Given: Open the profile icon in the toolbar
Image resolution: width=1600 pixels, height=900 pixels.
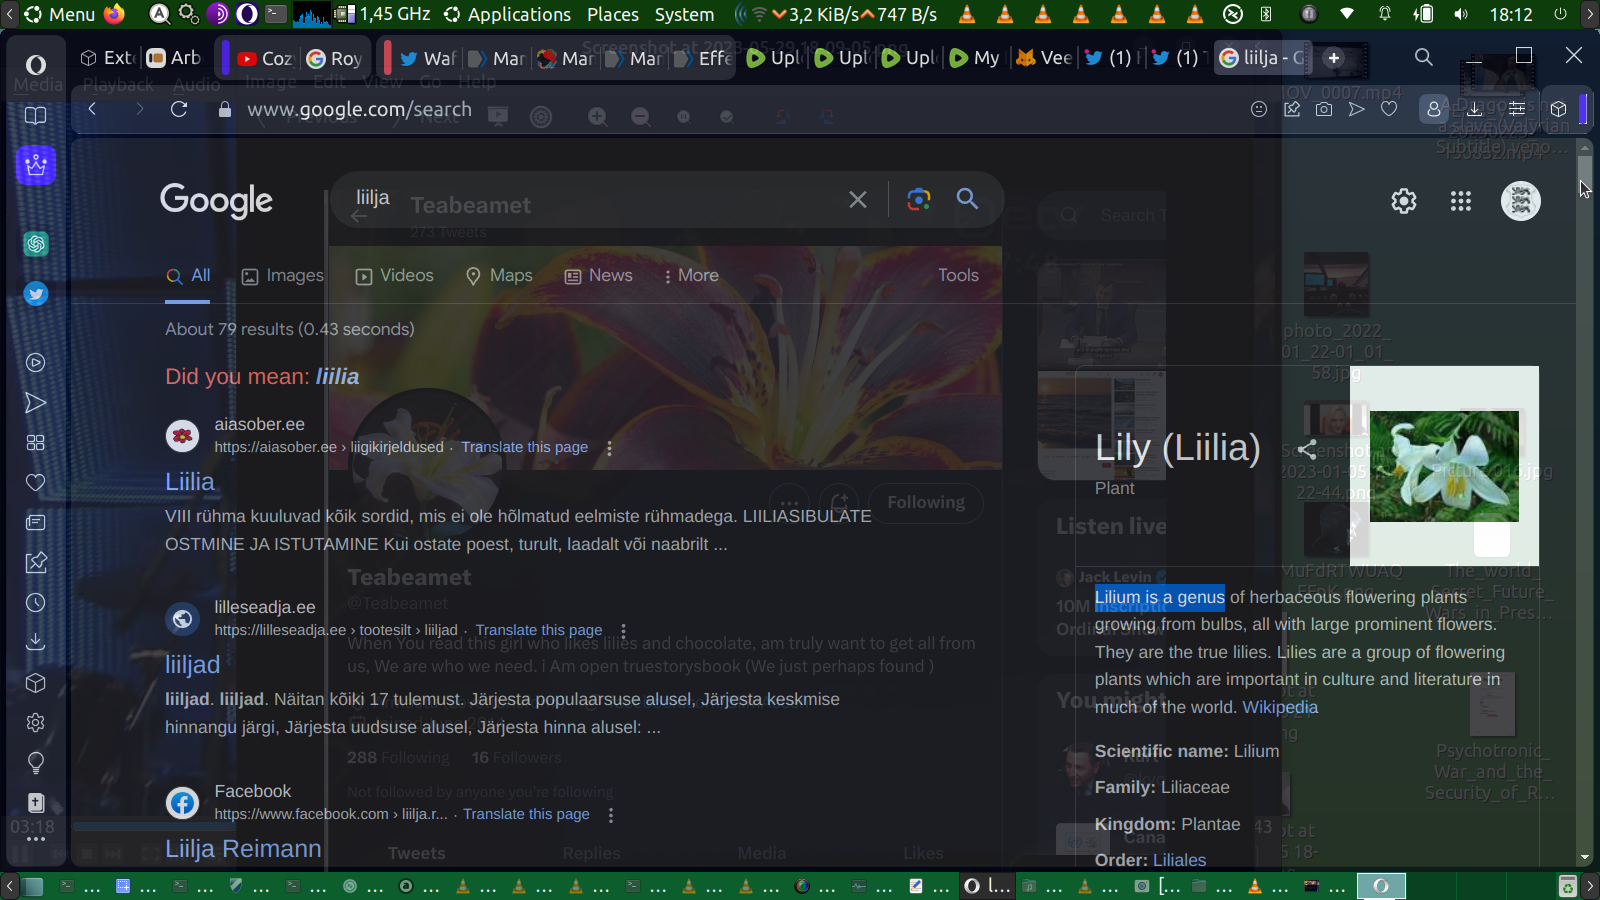Looking at the screenshot, I should (1434, 109).
